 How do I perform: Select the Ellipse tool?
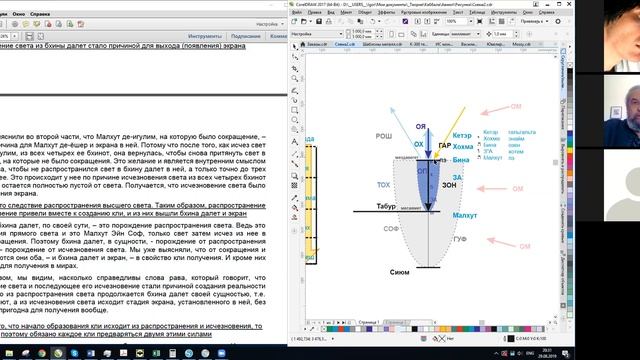click(x=295, y=120)
